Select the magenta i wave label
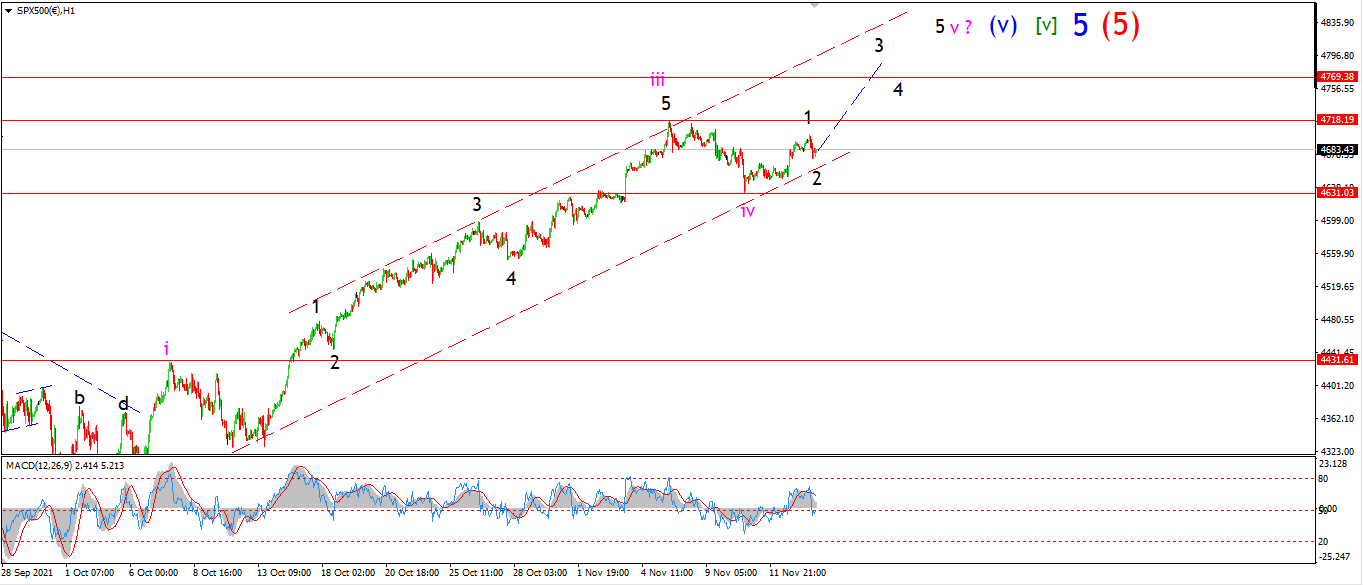Viewport: 1363px width, 585px height. pyautogui.click(x=167, y=349)
